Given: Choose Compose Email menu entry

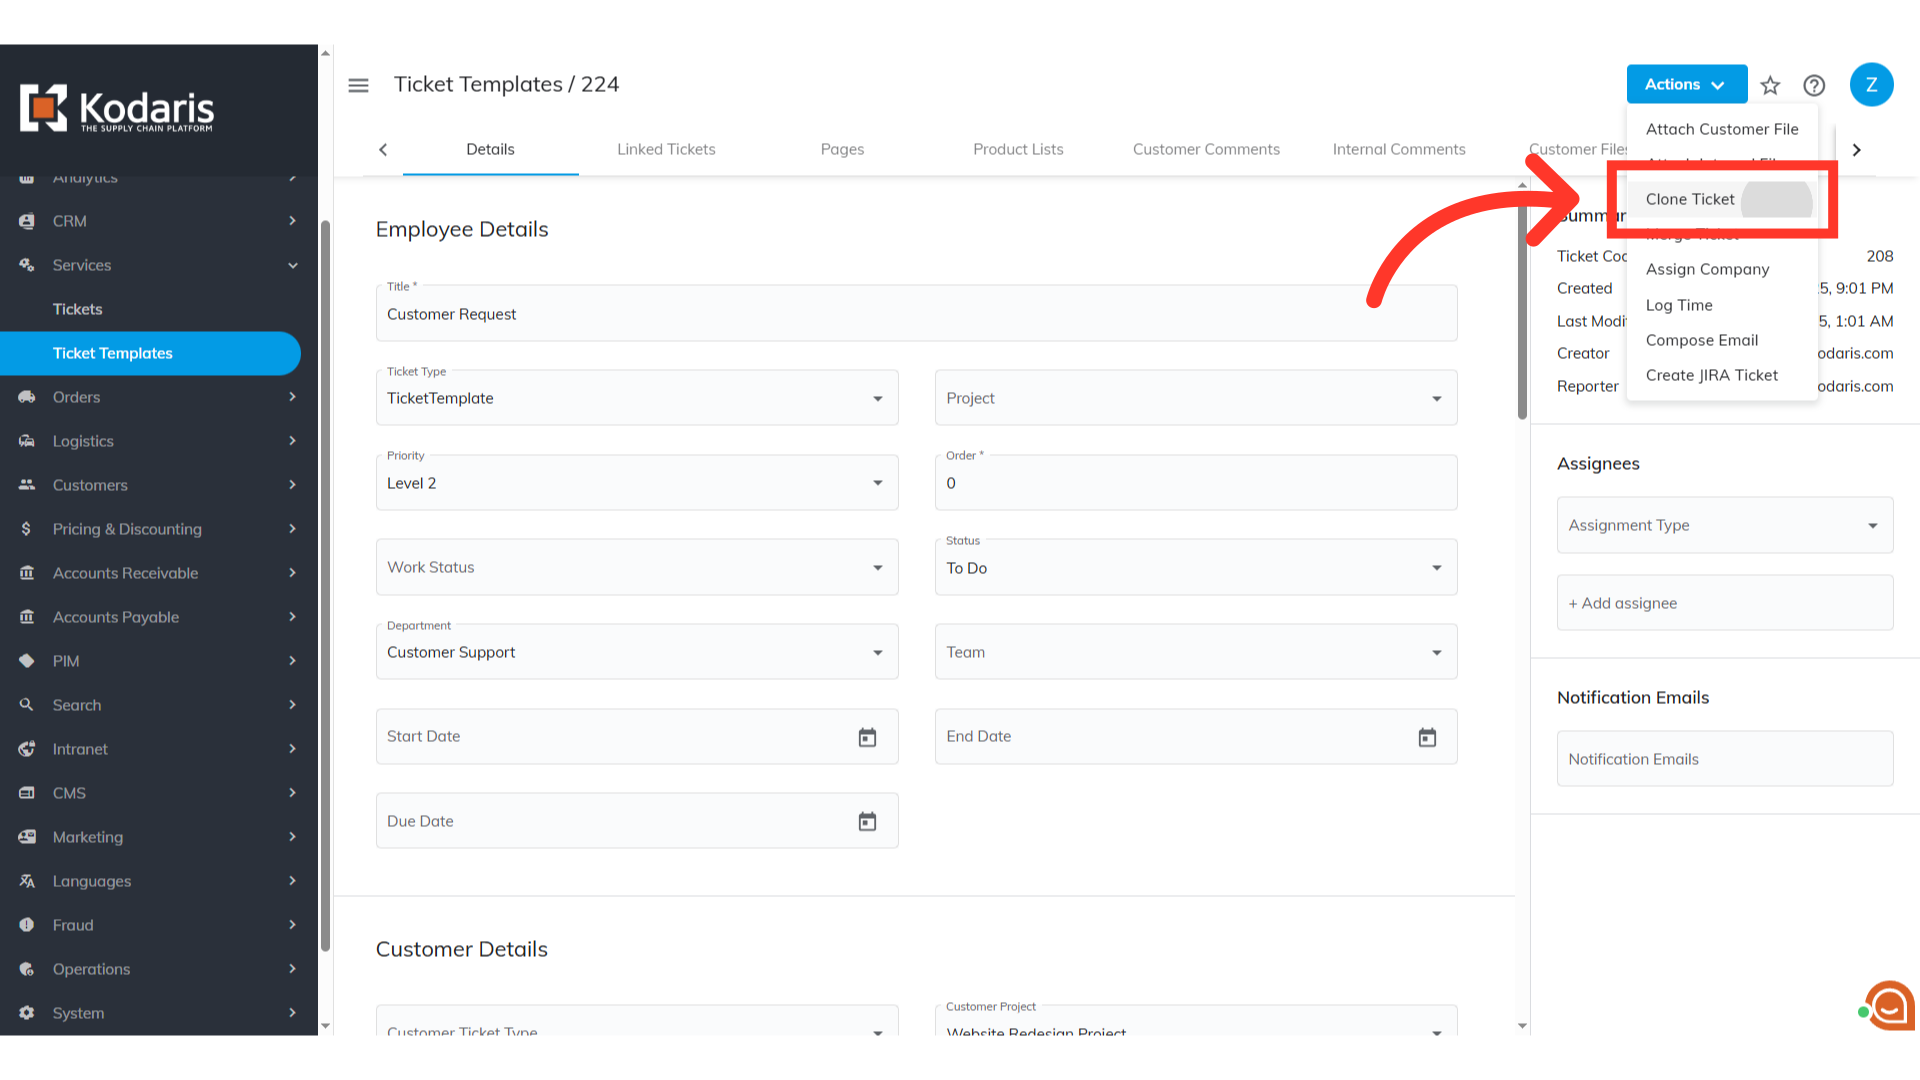Looking at the screenshot, I should (1701, 340).
